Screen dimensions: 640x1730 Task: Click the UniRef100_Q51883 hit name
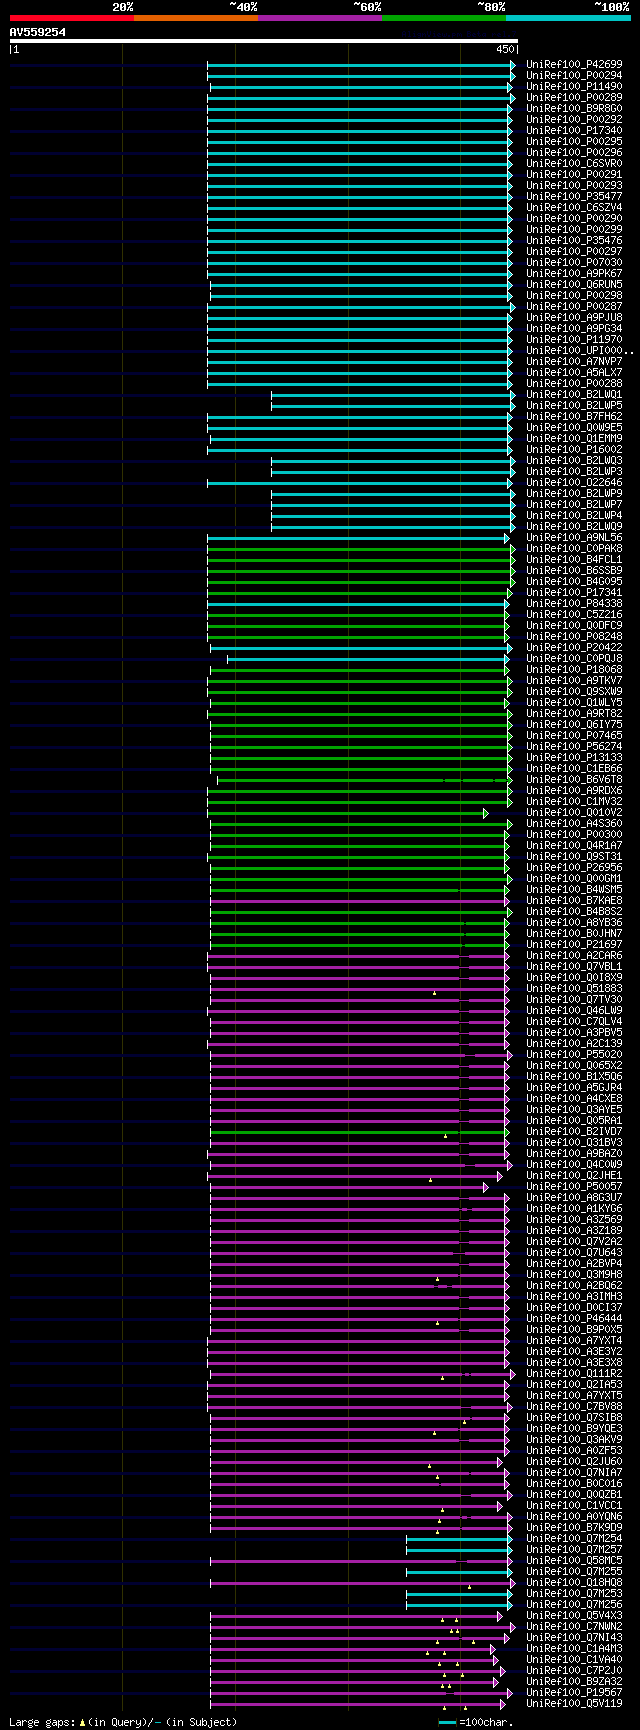[574, 989]
